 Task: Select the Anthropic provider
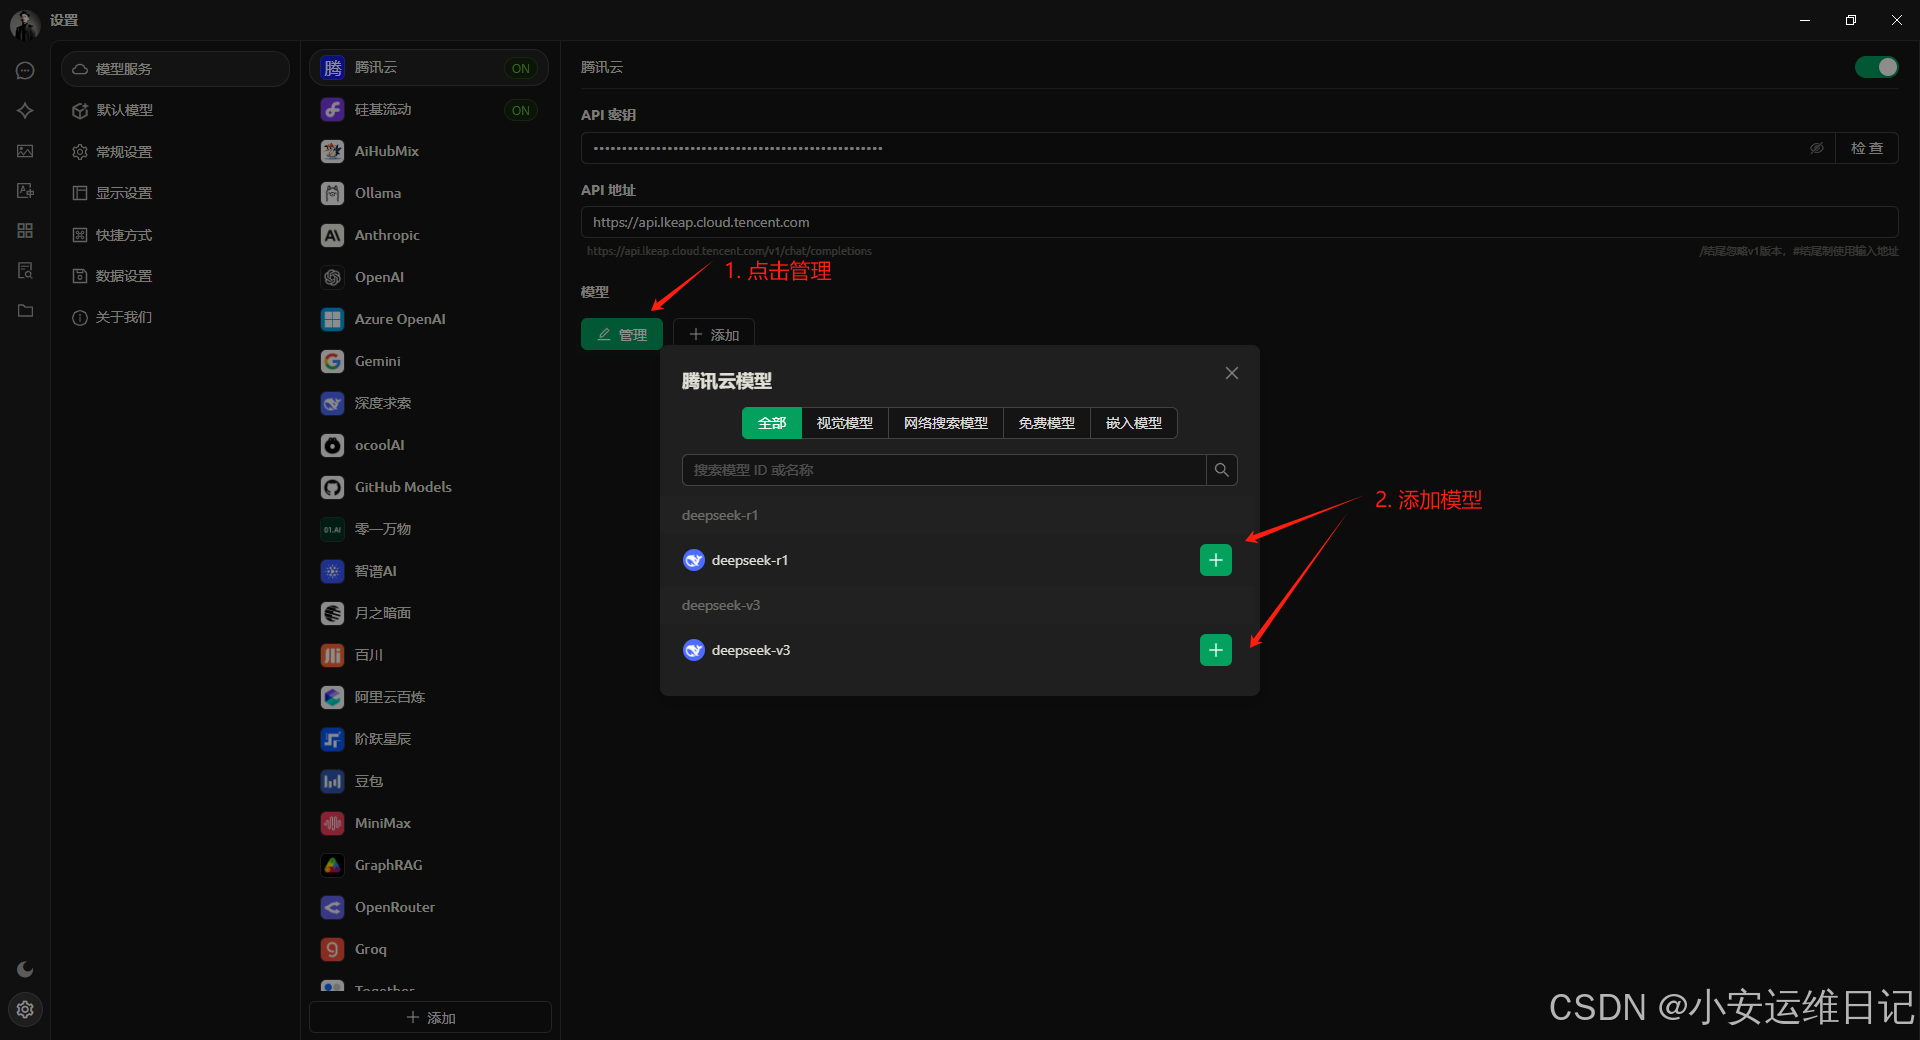click(428, 235)
